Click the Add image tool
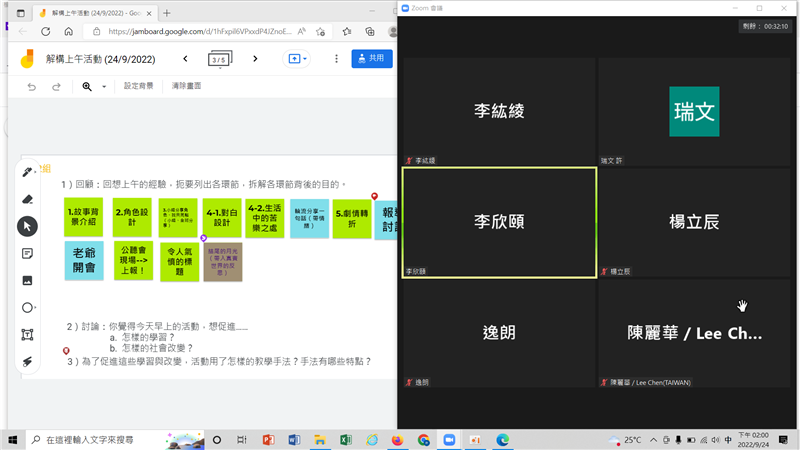 point(28,280)
